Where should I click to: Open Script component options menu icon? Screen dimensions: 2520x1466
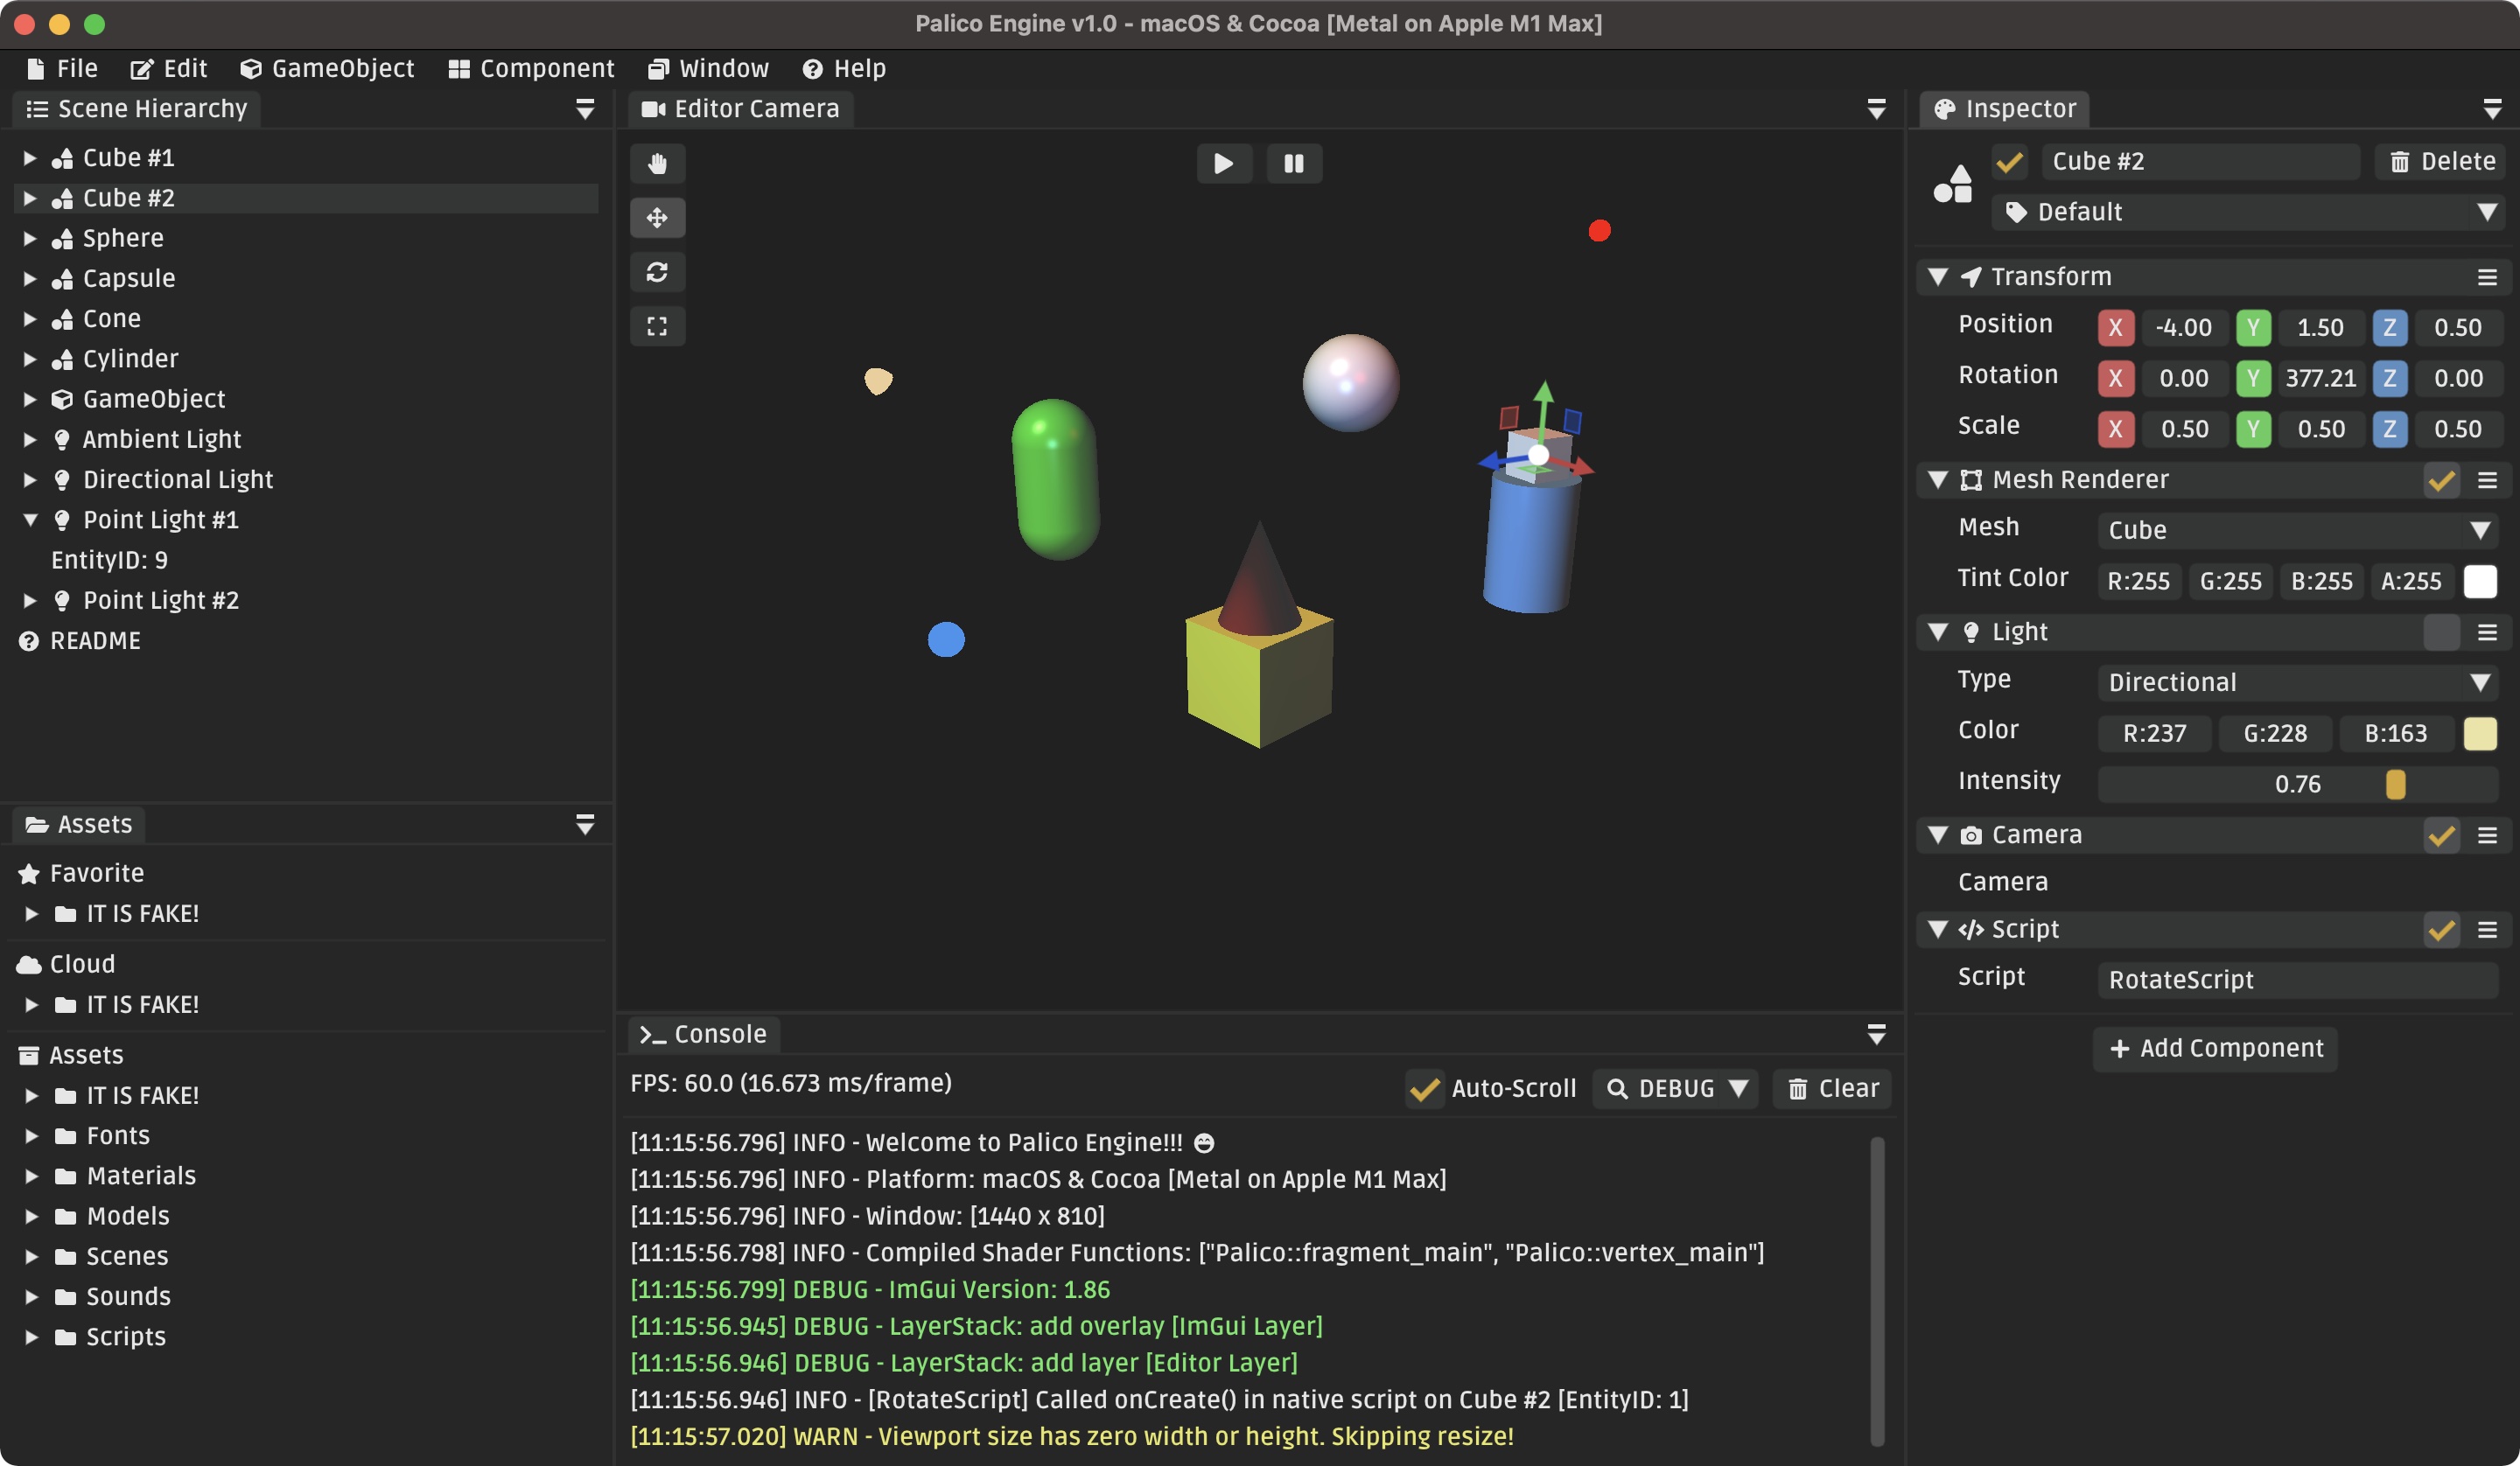click(x=2488, y=930)
